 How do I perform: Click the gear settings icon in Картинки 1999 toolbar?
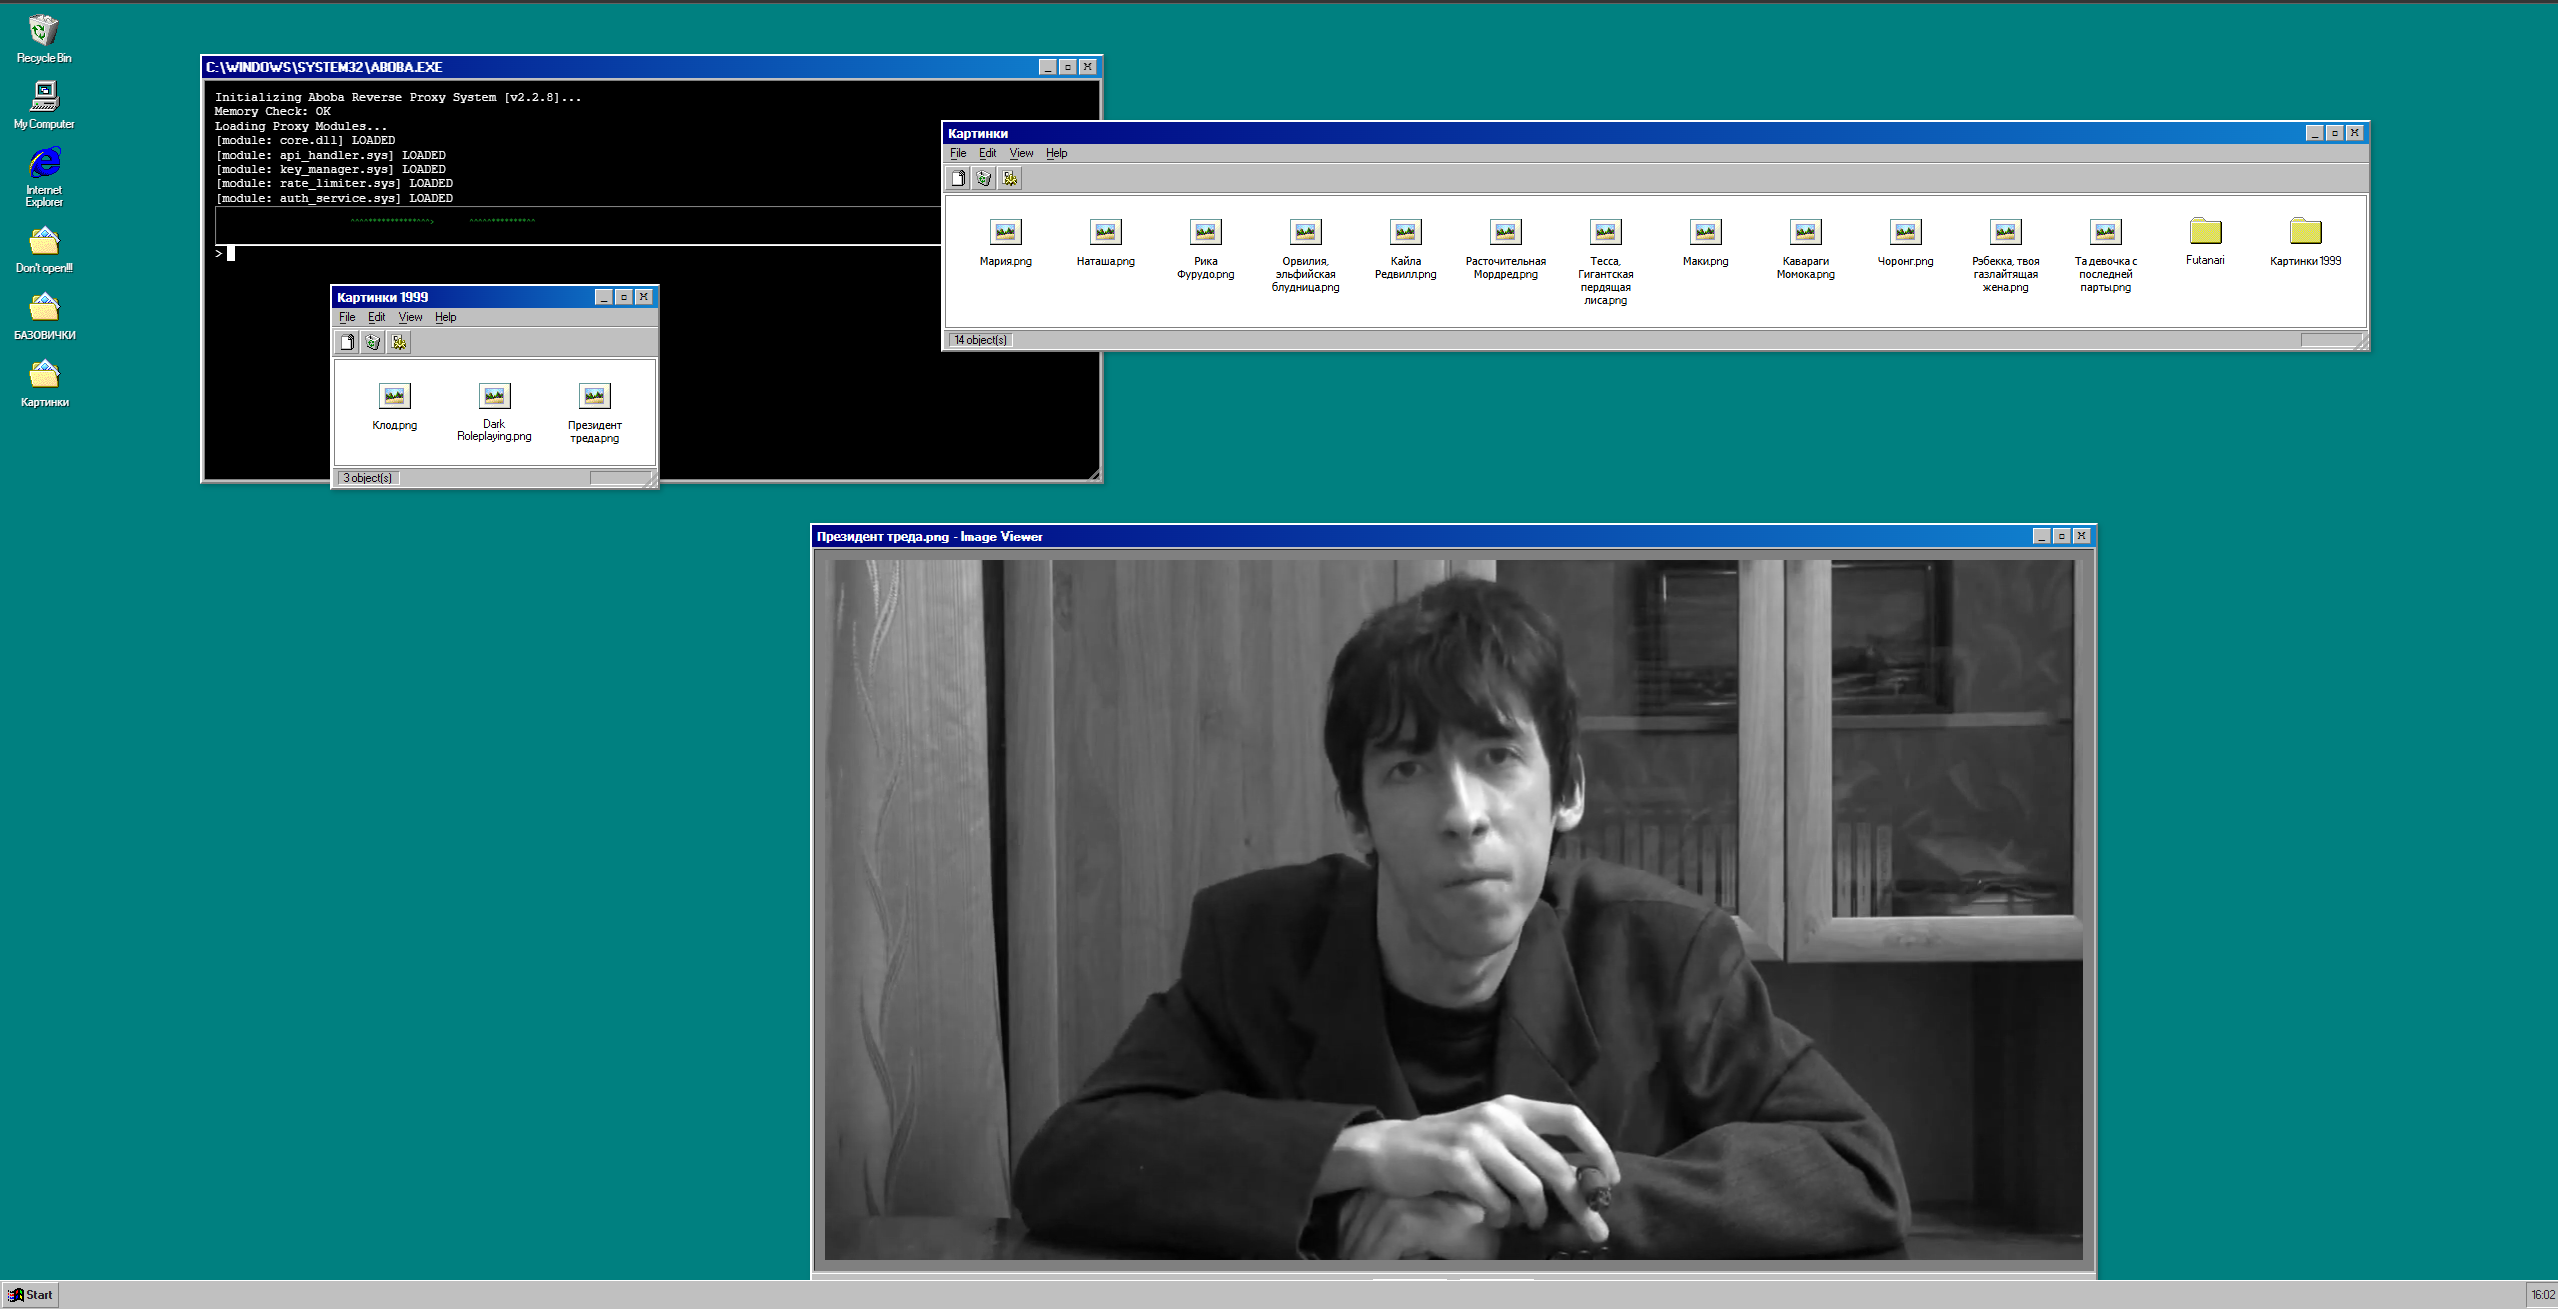point(399,342)
